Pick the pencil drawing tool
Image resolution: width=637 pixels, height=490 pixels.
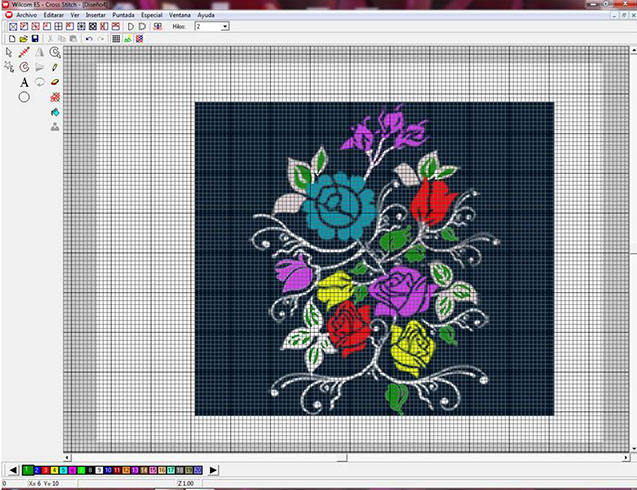coord(55,67)
